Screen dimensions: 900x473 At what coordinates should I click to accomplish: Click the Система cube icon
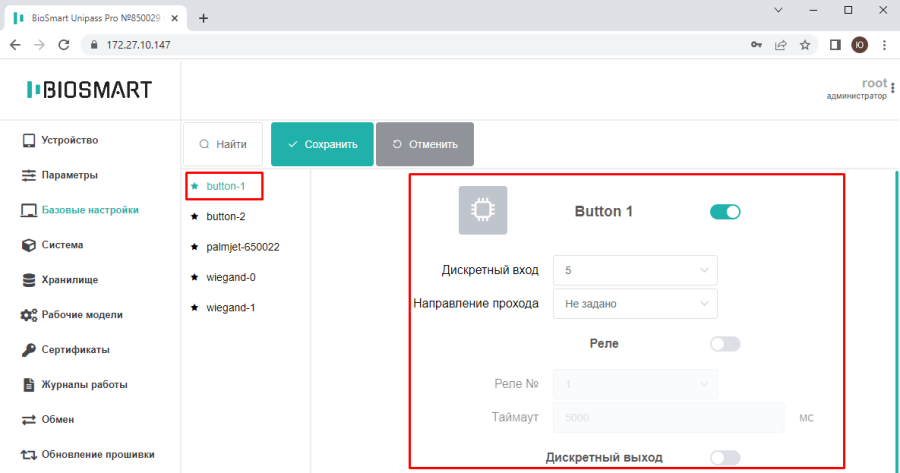tap(28, 245)
